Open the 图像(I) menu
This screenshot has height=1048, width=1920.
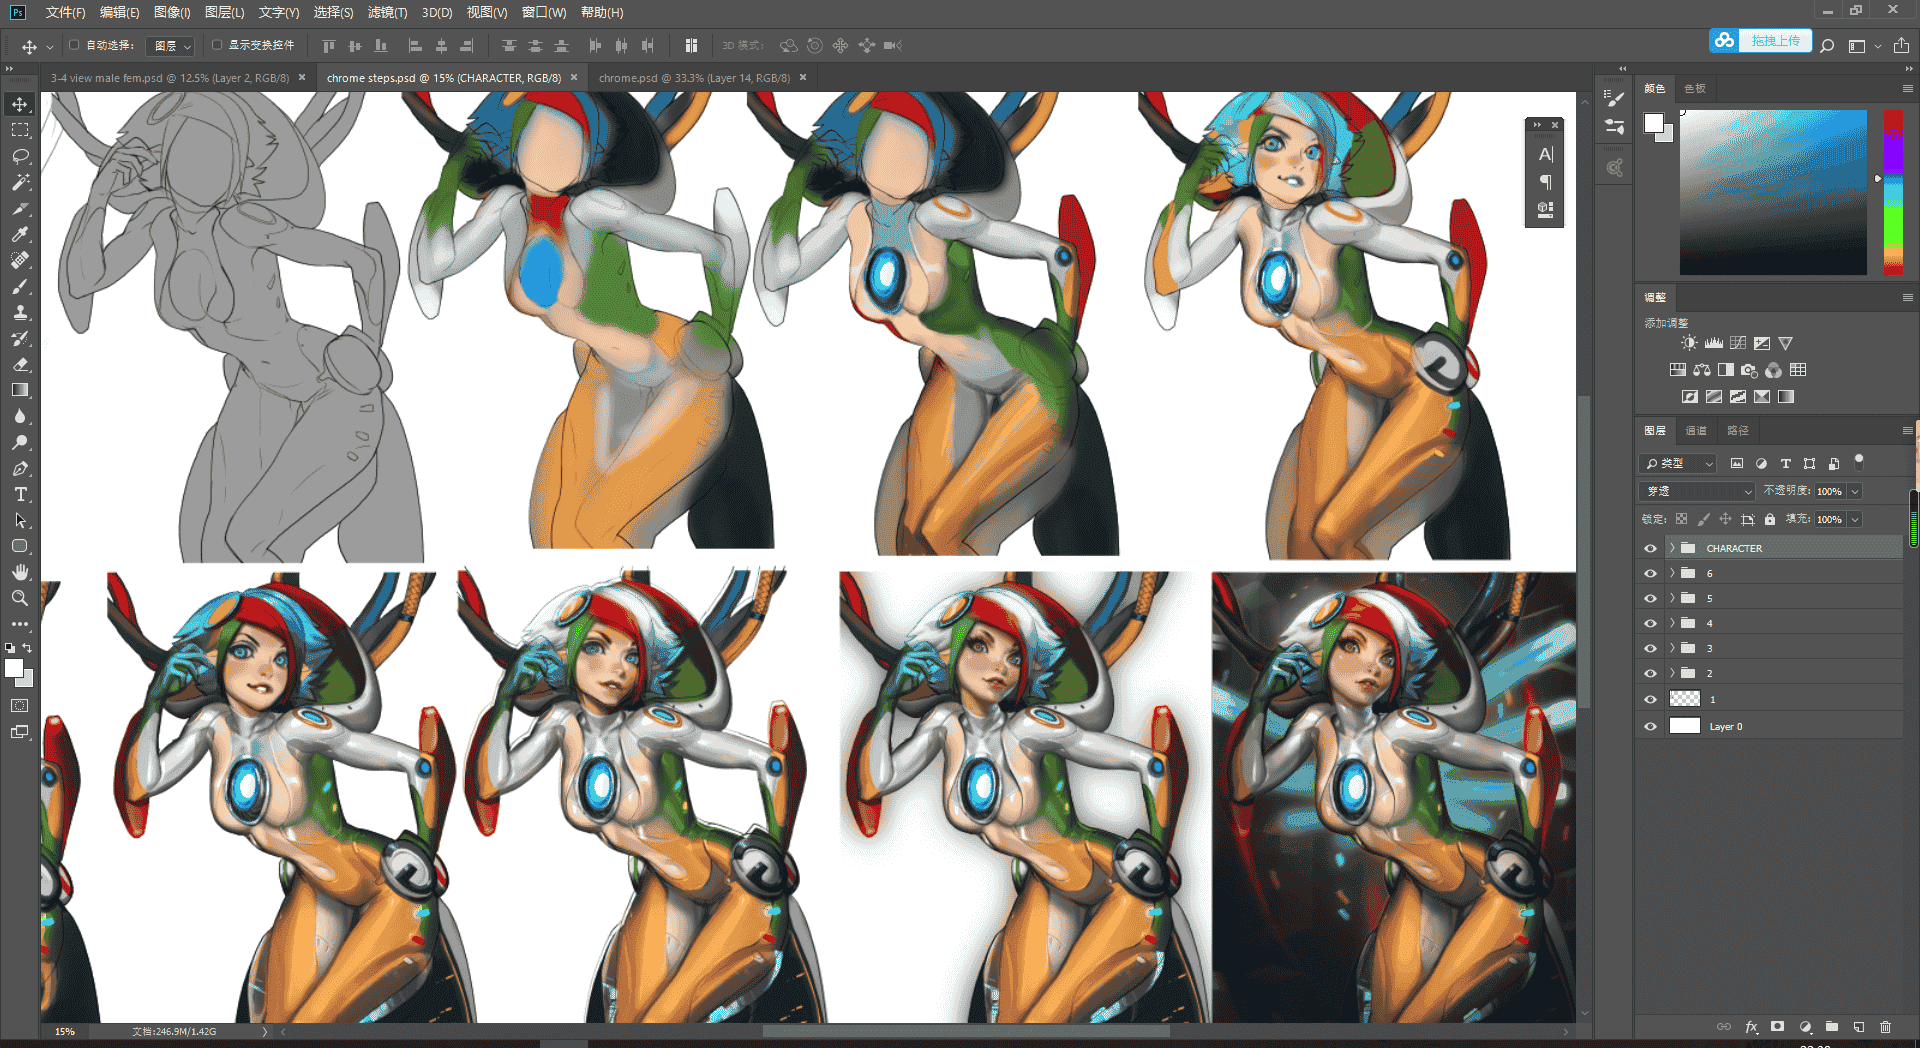click(x=172, y=12)
